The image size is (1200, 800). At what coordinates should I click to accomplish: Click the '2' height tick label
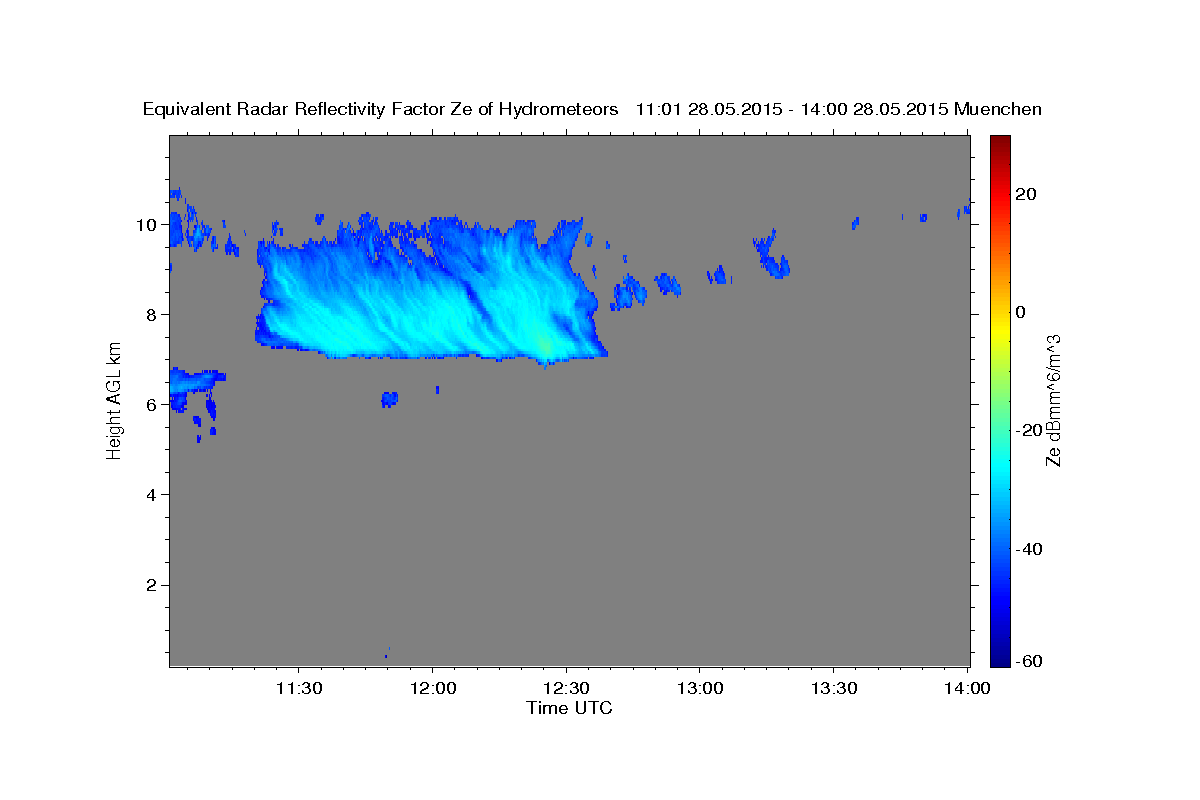pyautogui.click(x=154, y=585)
